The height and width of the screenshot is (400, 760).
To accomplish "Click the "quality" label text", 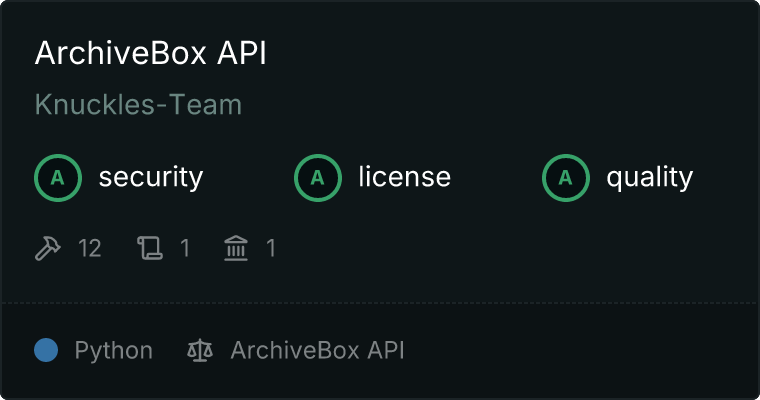I will (x=649, y=178).
